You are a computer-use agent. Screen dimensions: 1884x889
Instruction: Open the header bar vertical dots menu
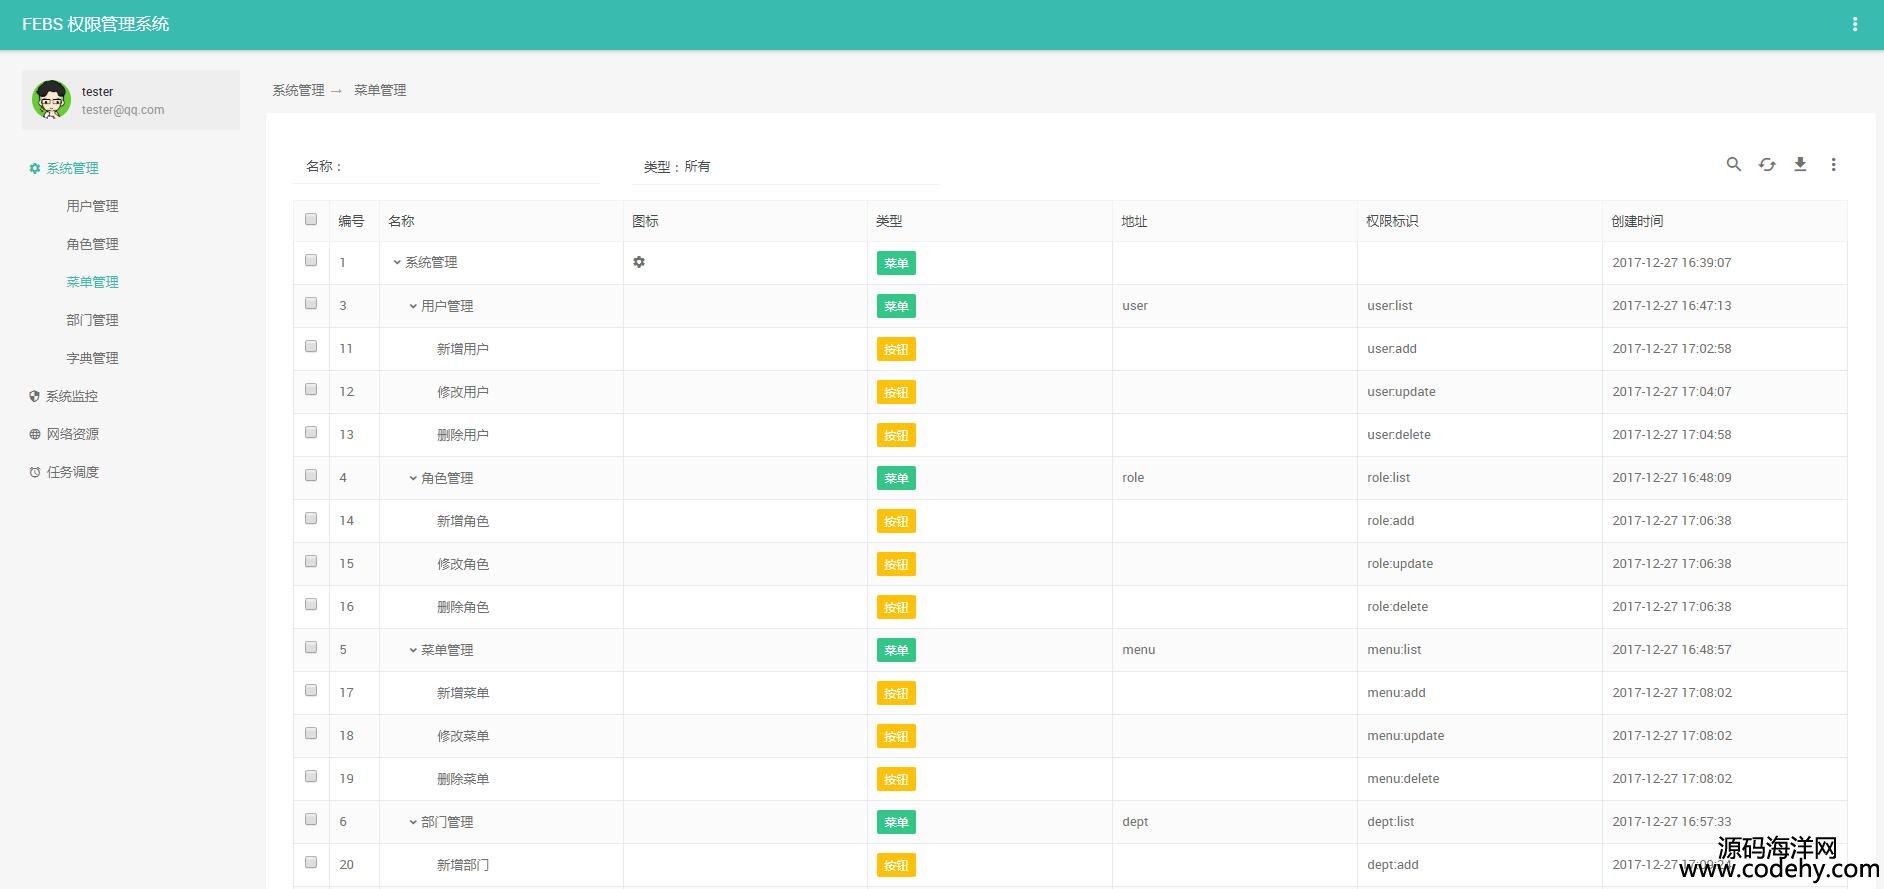(x=1855, y=24)
